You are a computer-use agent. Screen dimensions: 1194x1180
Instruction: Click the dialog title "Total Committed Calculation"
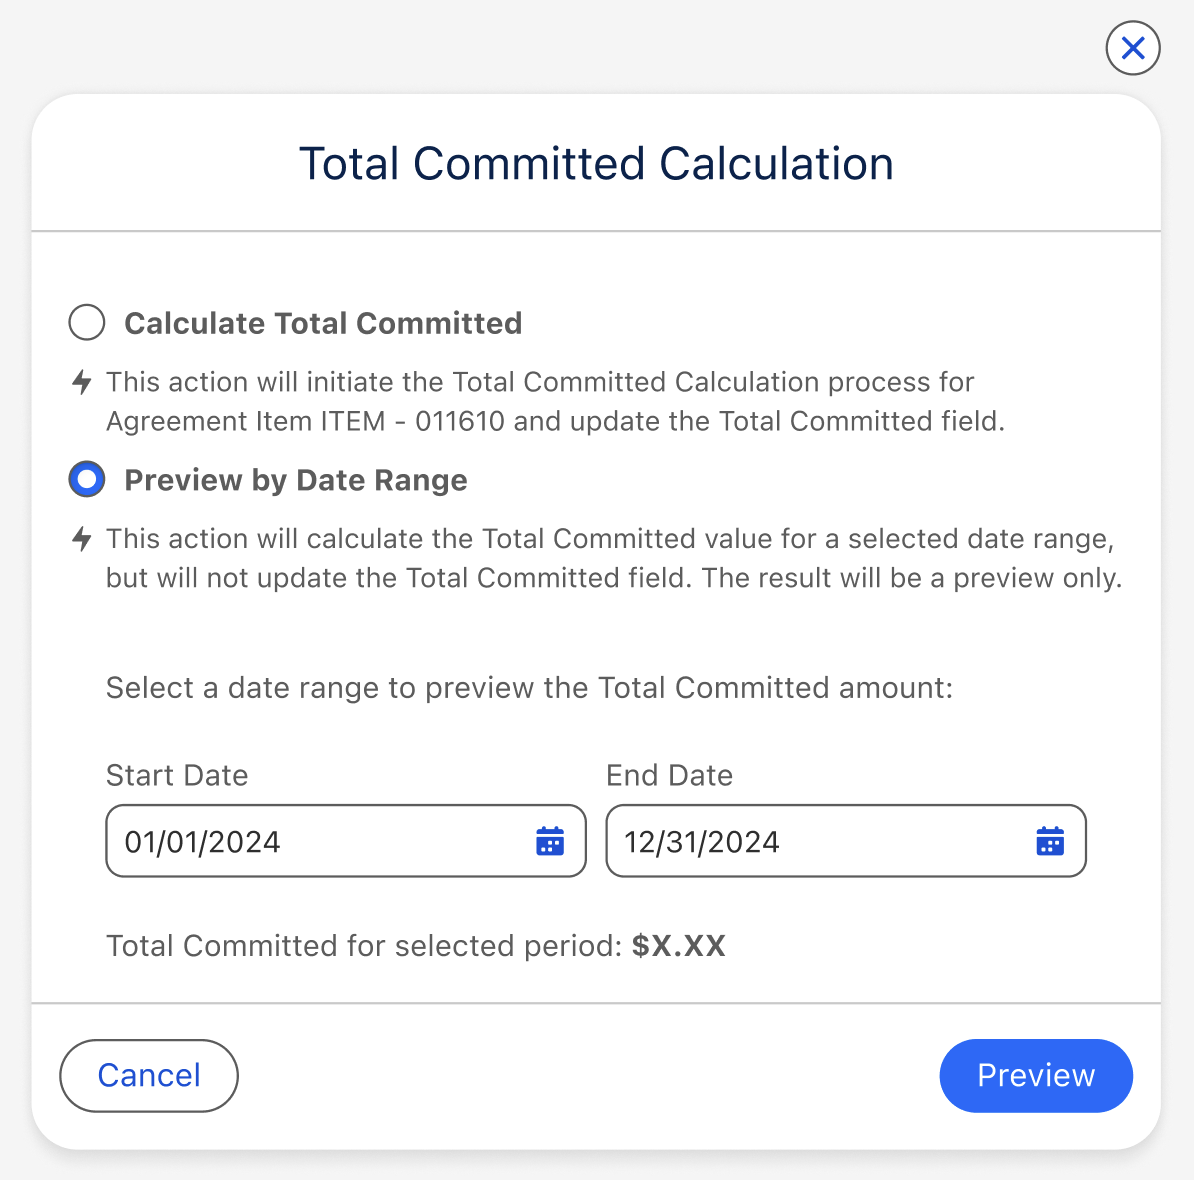[x=596, y=164]
